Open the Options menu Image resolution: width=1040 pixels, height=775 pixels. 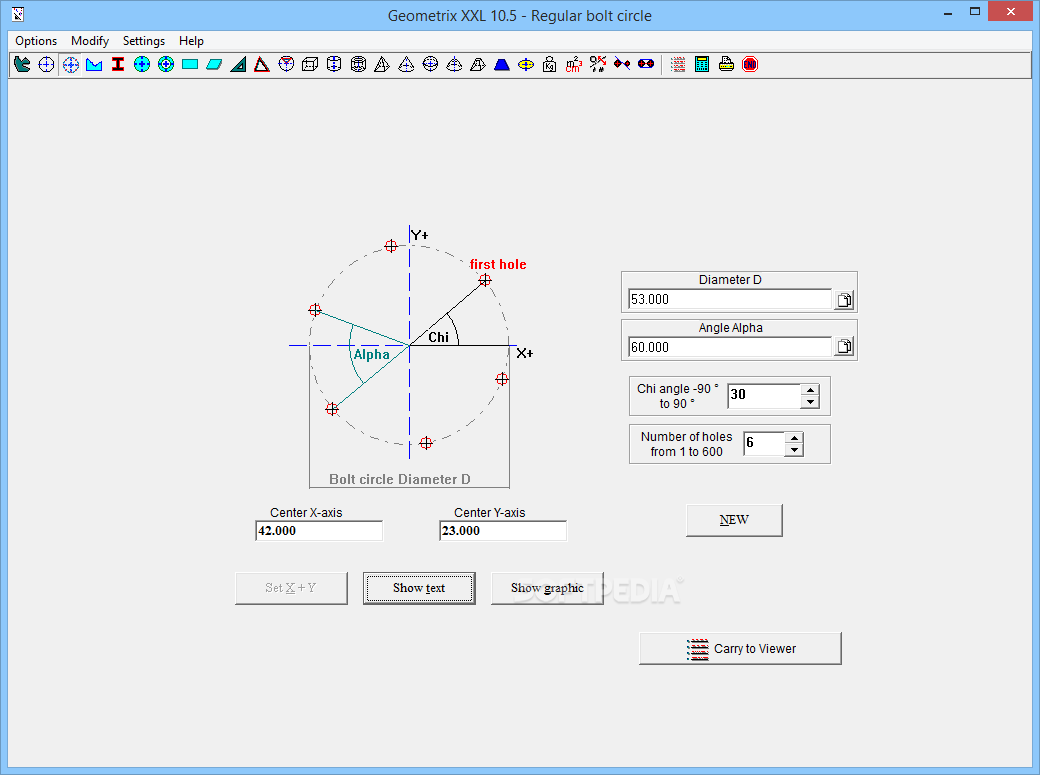tap(36, 40)
